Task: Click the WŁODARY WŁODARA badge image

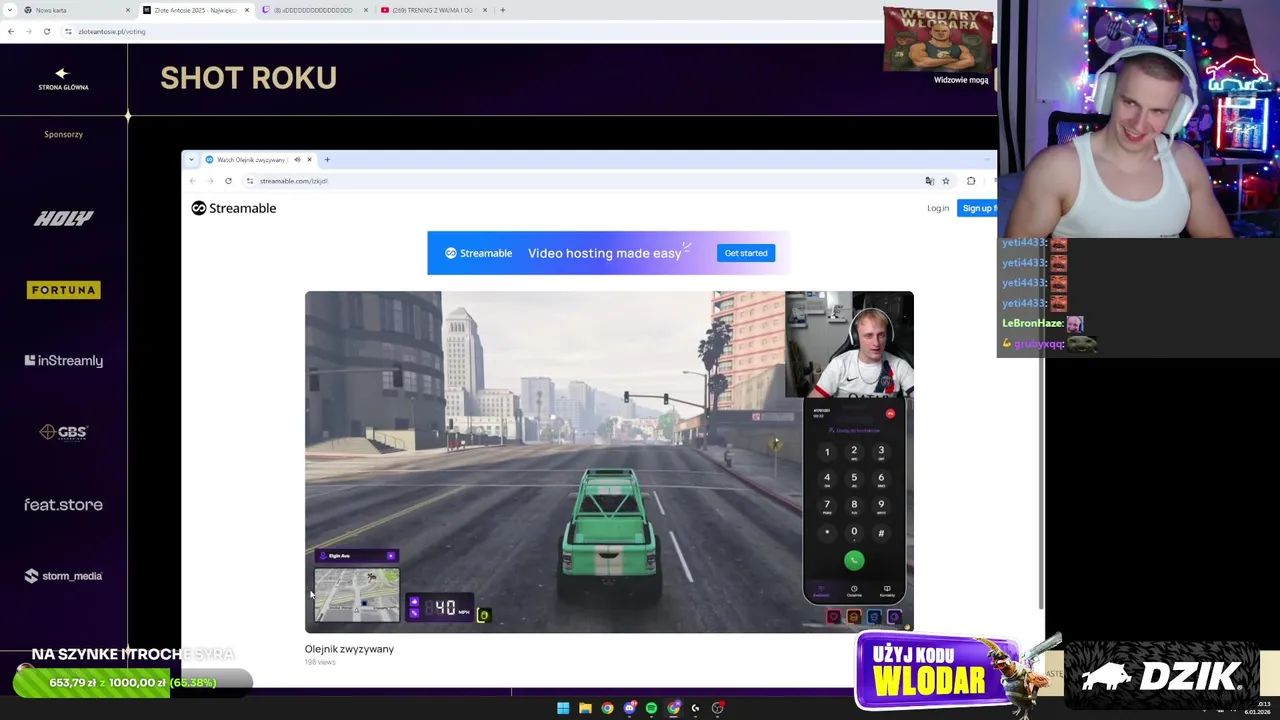Action: point(937,40)
